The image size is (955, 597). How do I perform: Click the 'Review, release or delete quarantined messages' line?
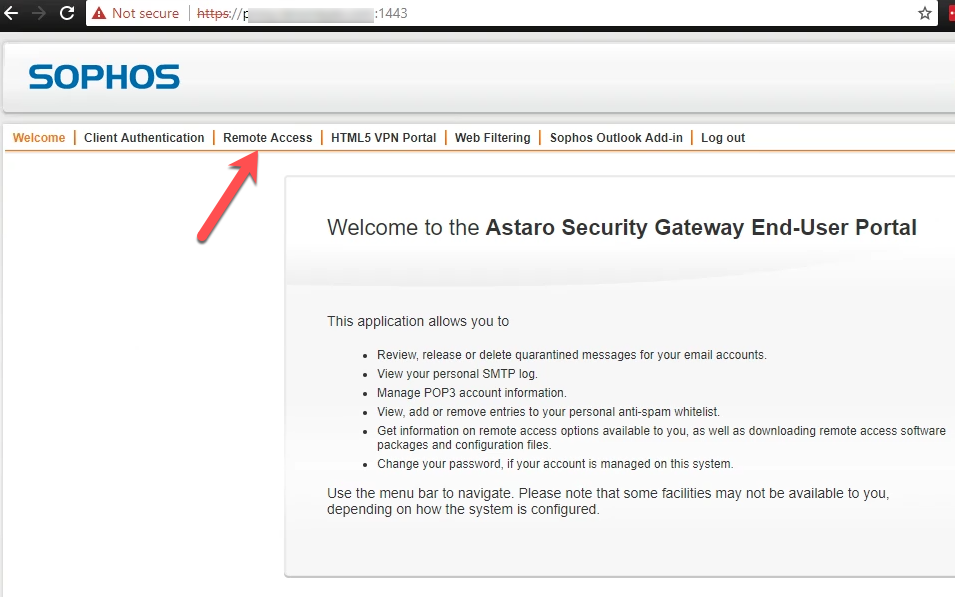(571, 355)
